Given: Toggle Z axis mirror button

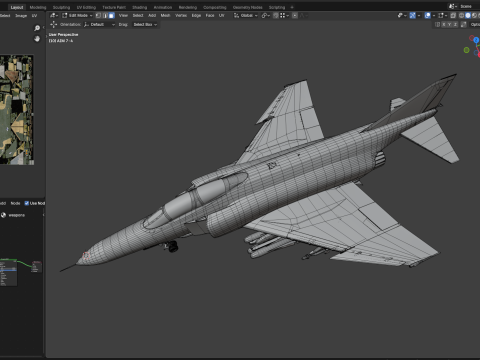Looking at the screenshot, I should [x=455, y=24].
